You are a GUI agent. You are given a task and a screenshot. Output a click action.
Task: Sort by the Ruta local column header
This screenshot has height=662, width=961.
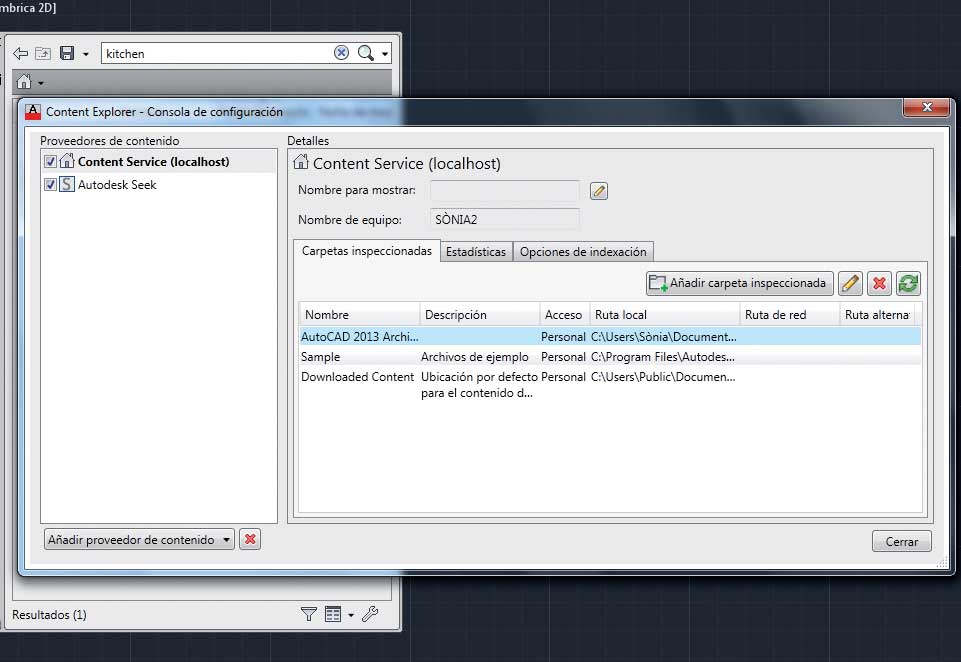coord(665,314)
